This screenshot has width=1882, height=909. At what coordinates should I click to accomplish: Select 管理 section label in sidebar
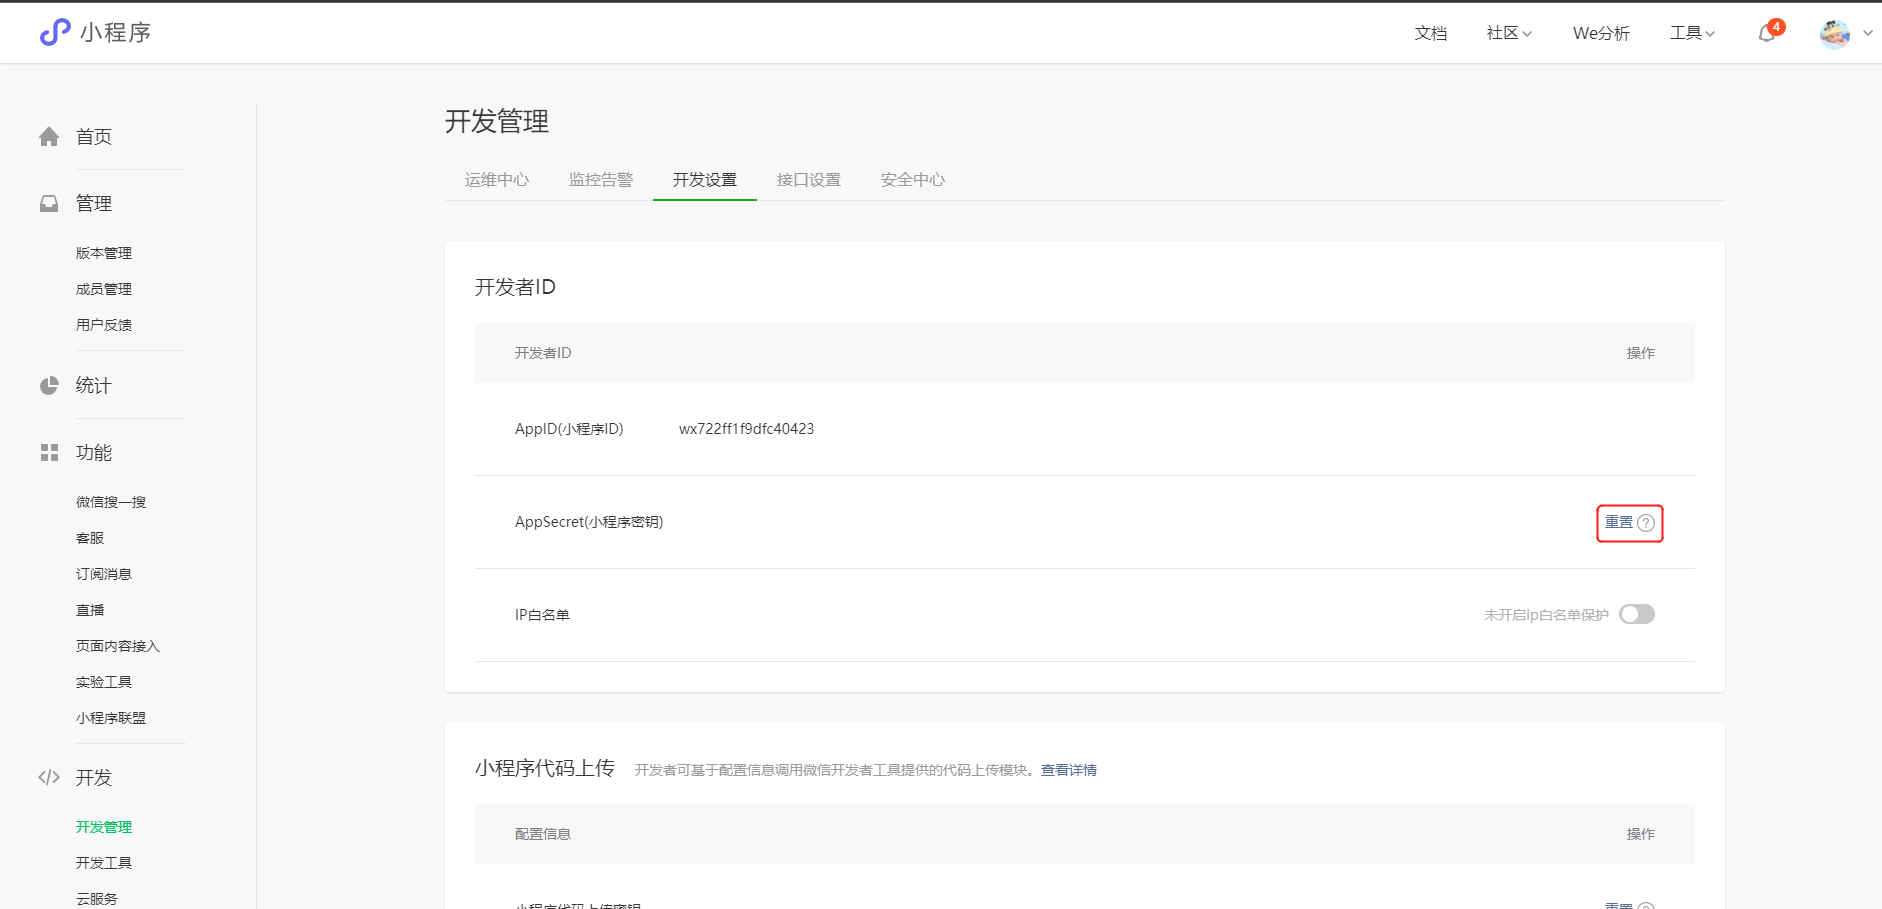(94, 203)
